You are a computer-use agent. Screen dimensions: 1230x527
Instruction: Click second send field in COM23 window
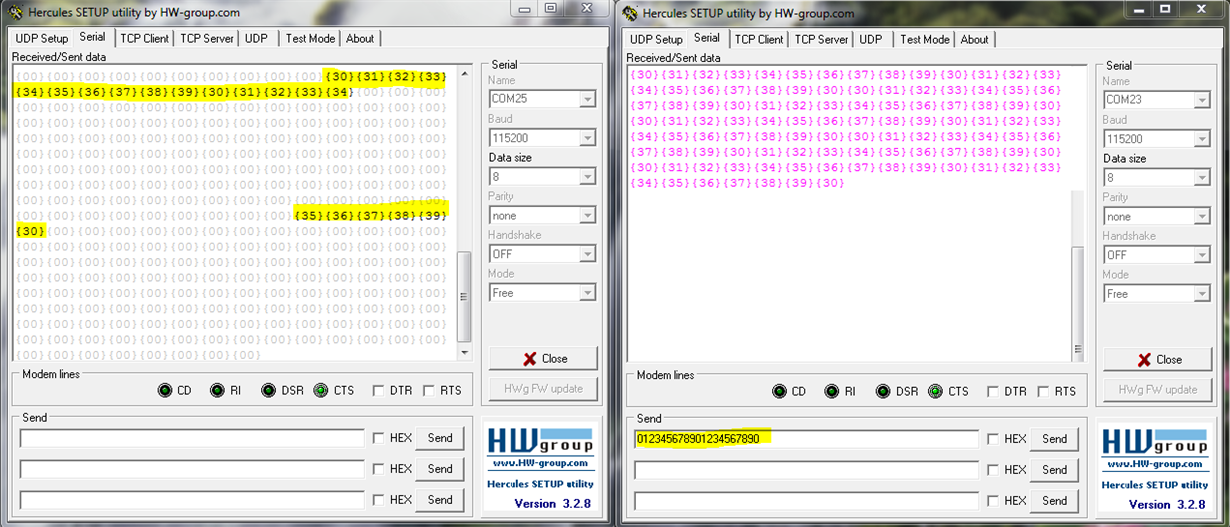pos(806,470)
